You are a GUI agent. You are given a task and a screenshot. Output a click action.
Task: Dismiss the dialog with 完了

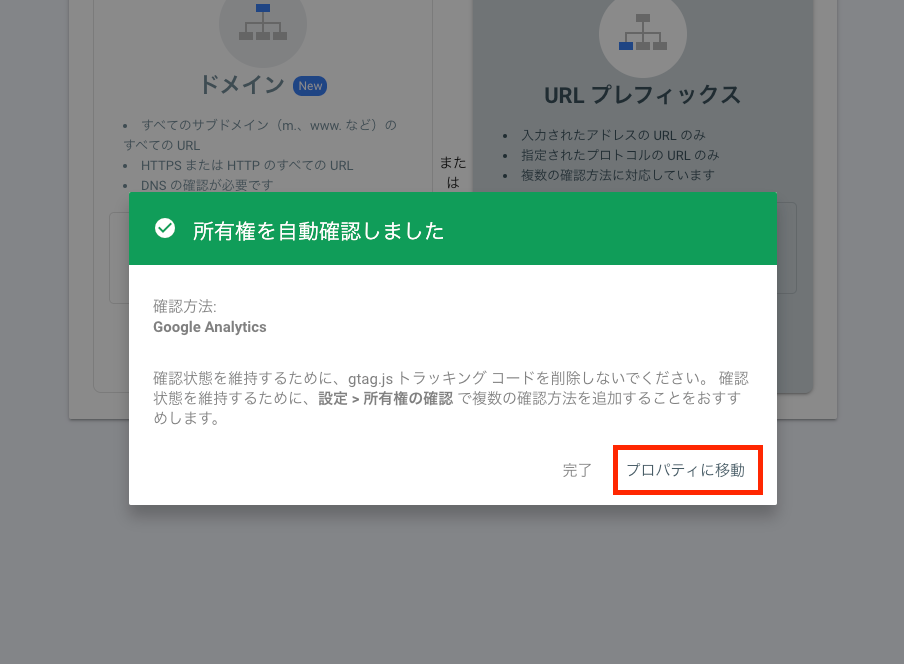577,470
